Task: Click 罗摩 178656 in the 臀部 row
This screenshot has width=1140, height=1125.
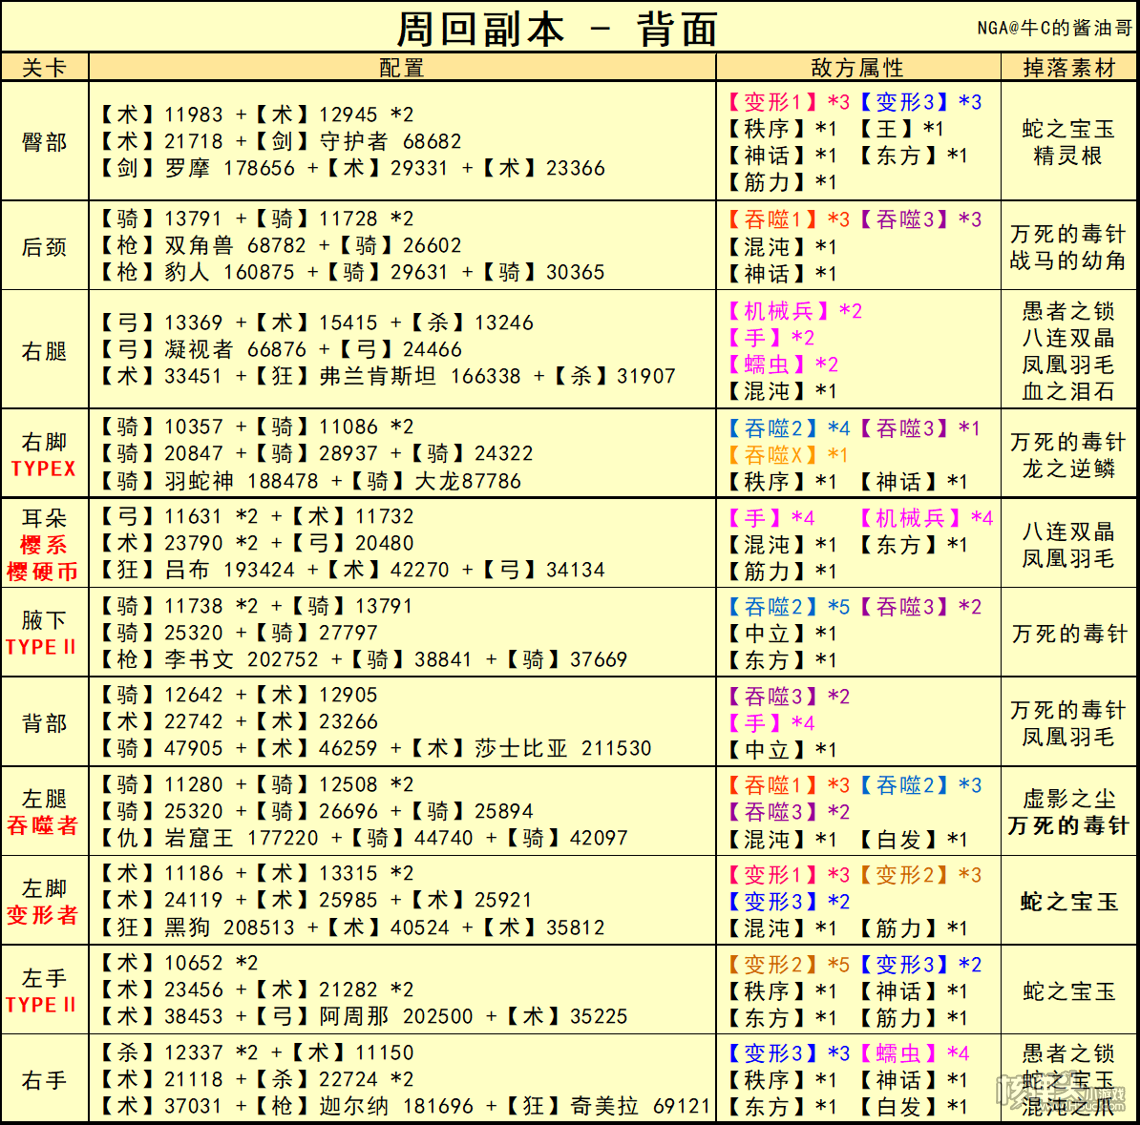Action: click(x=230, y=168)
